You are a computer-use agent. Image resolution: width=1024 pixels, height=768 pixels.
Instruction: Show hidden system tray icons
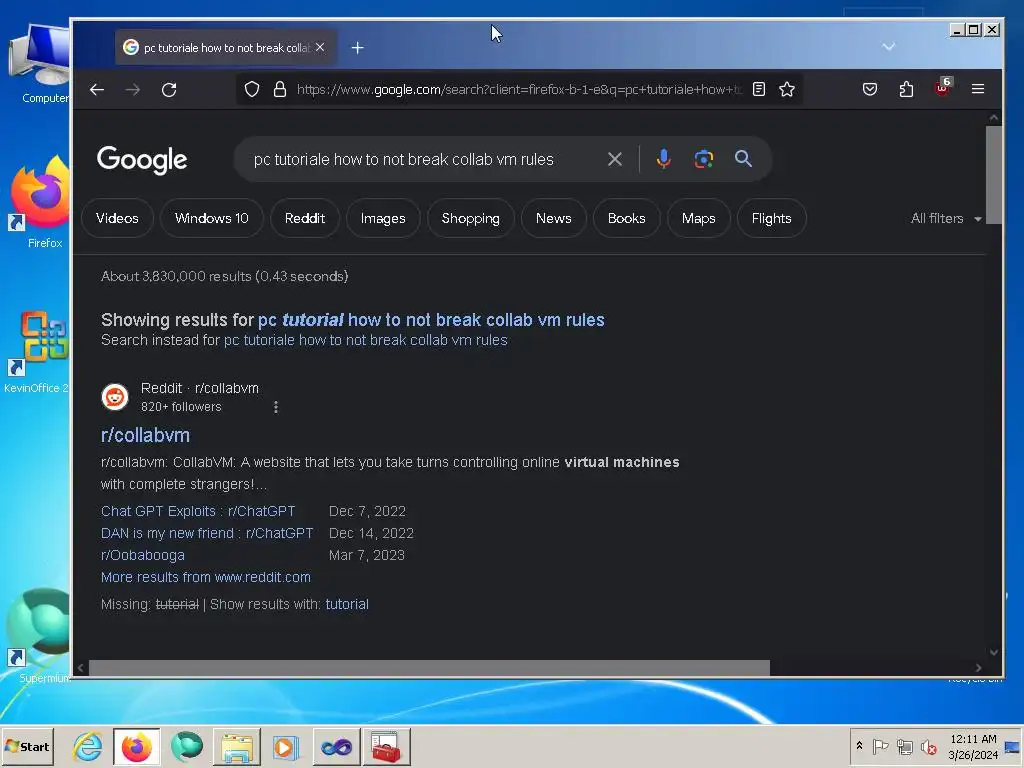[x=859, y=746]
